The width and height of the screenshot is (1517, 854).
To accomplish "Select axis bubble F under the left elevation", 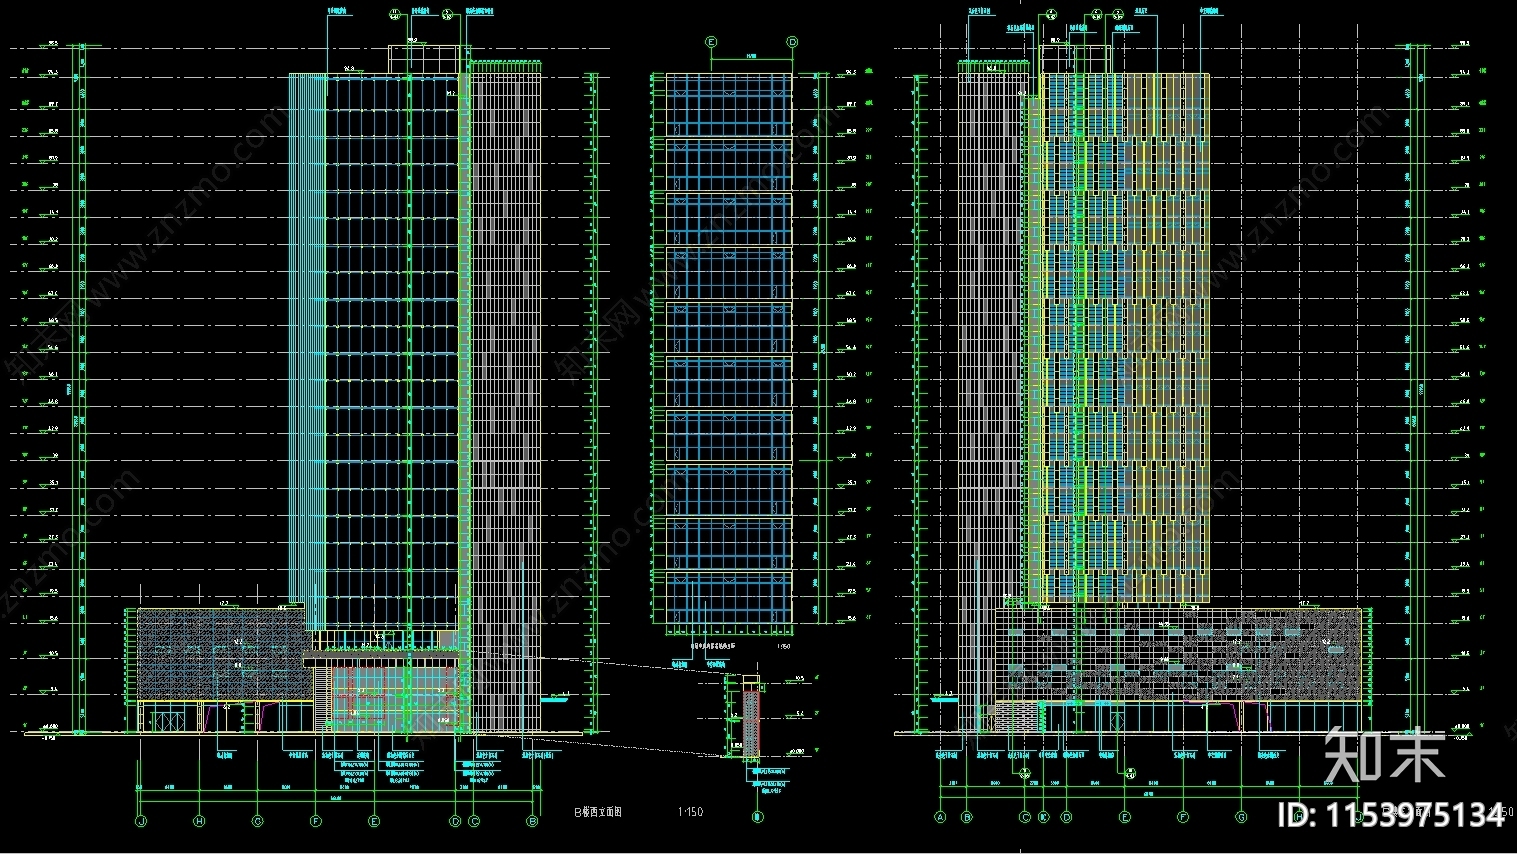I will click(x=316, y=822).
